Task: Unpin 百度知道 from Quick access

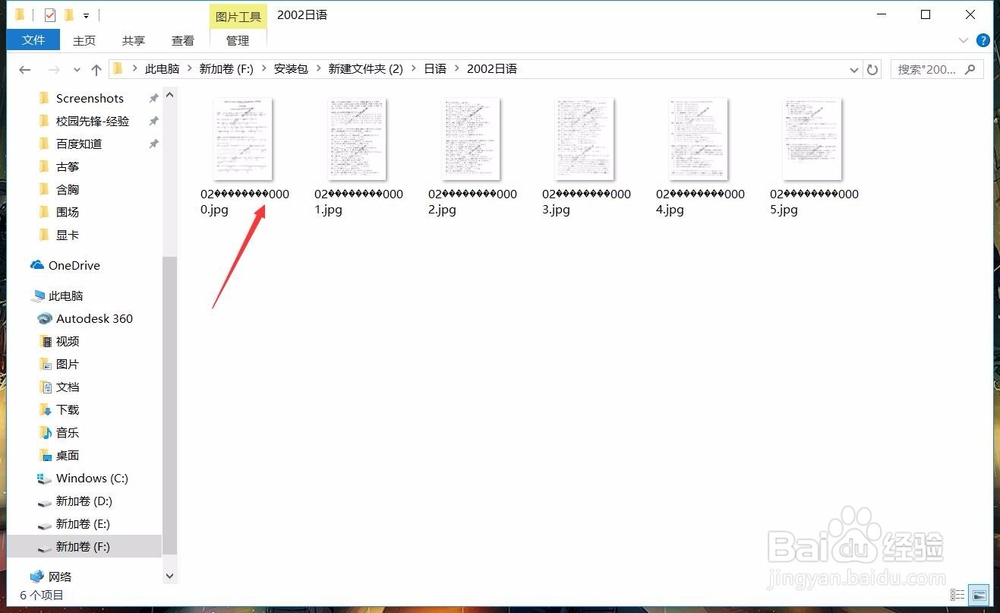Action: point(154,143)
